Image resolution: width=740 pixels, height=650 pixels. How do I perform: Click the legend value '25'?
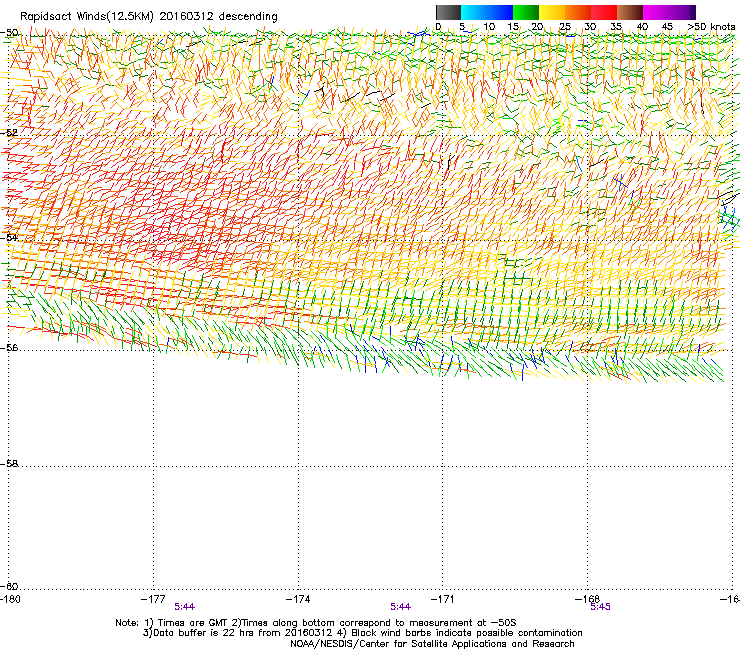point(565,27)
